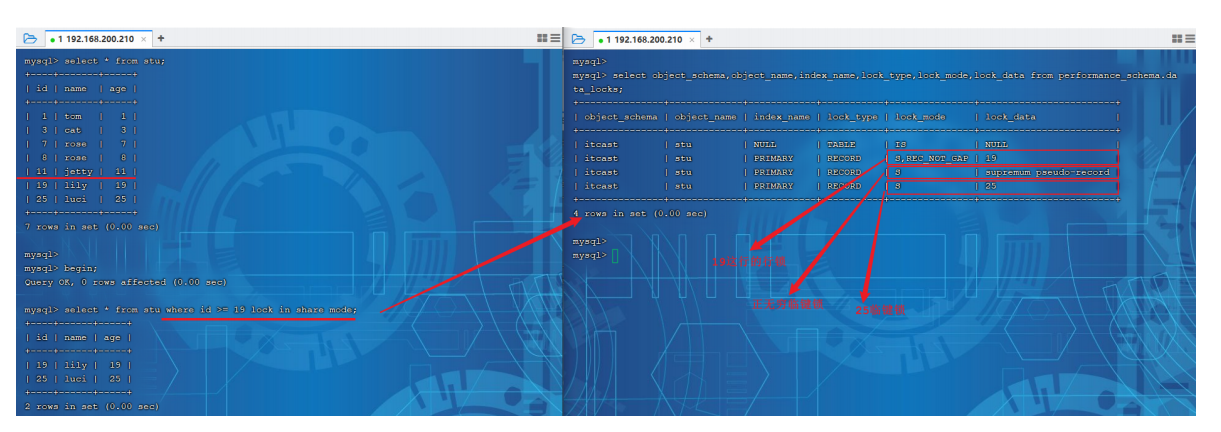Click the '19' lock_data cell in right window
This screenshot has width=1221, height=432.
point(991,158)
